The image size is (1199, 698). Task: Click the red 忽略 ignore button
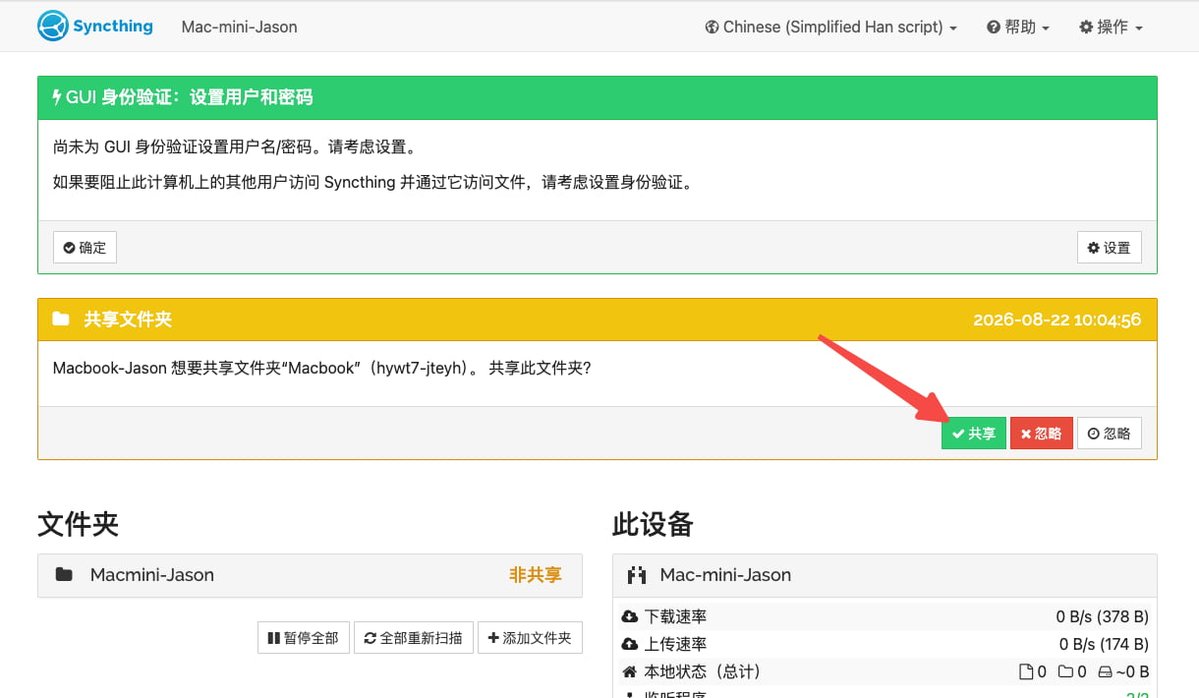tap(1041, 433)
